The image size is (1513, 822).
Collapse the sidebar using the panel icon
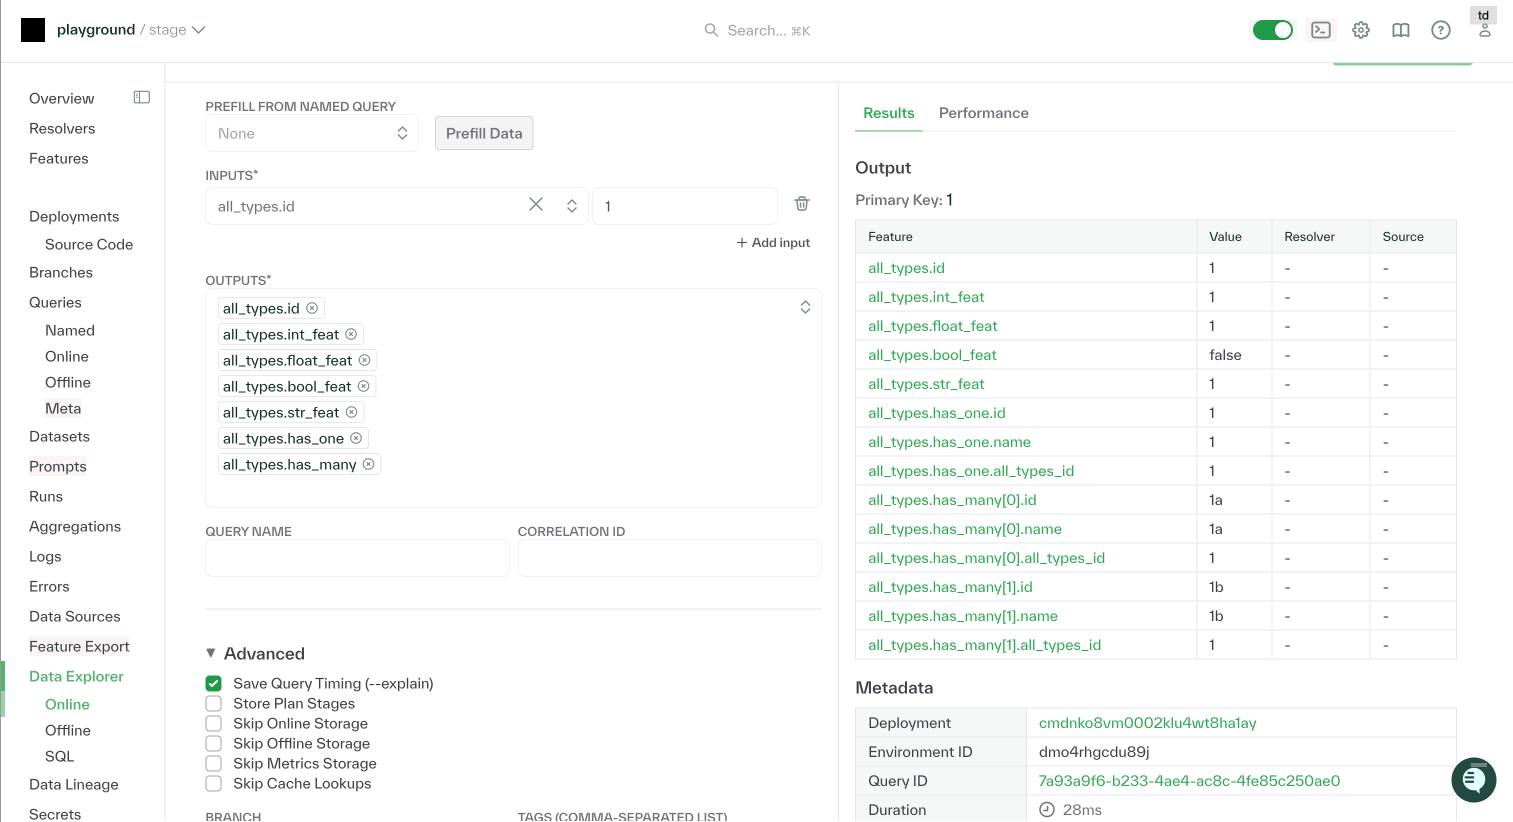[x=141, y=97]
